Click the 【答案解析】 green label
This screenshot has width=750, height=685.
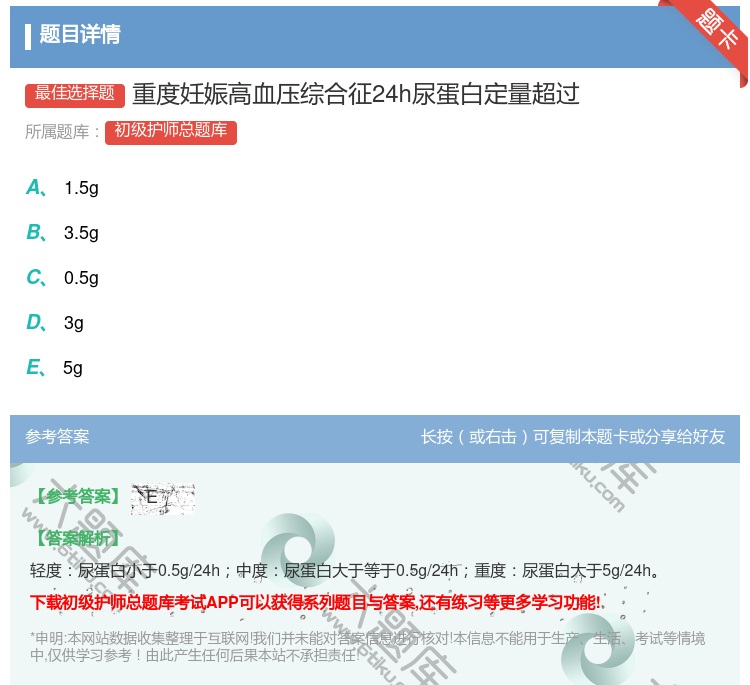79,538
